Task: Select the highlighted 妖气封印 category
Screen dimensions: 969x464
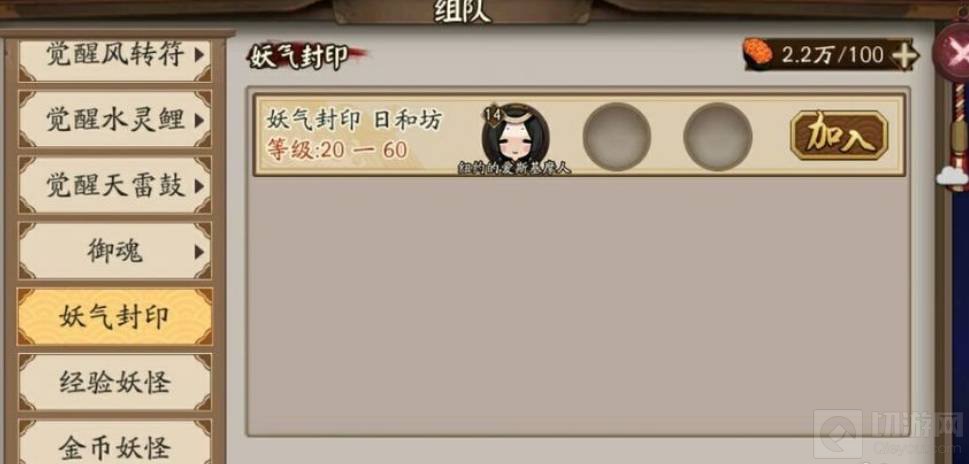Action: coord(115,317)
